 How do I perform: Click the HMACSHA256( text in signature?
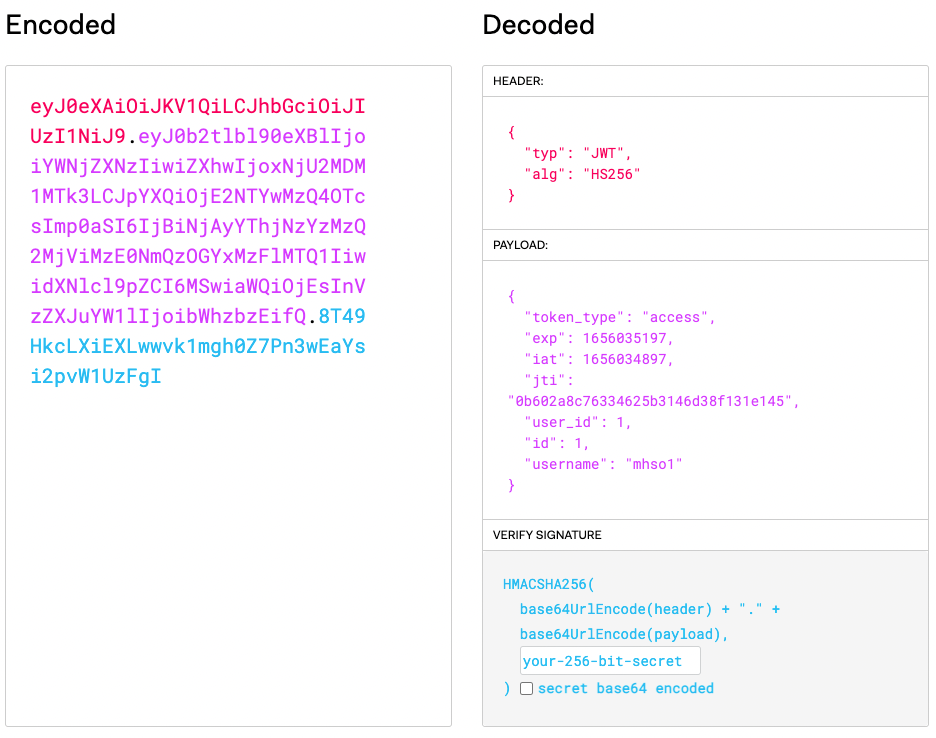[549, 584]
